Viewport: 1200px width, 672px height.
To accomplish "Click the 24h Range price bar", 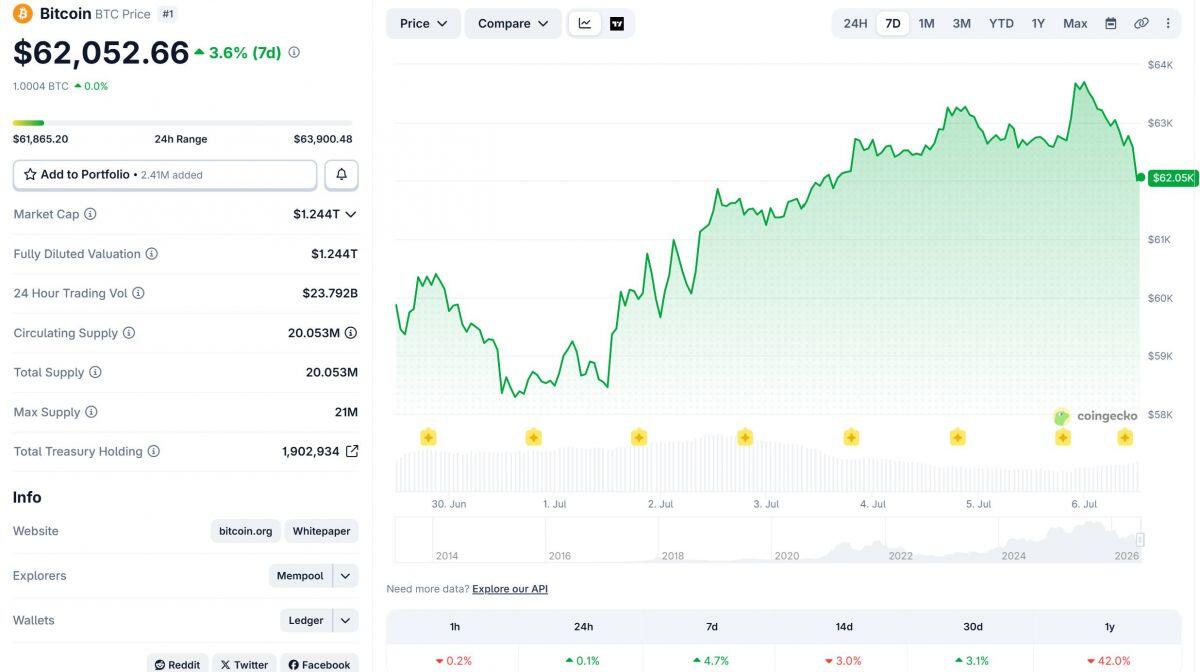I will 183,123.
